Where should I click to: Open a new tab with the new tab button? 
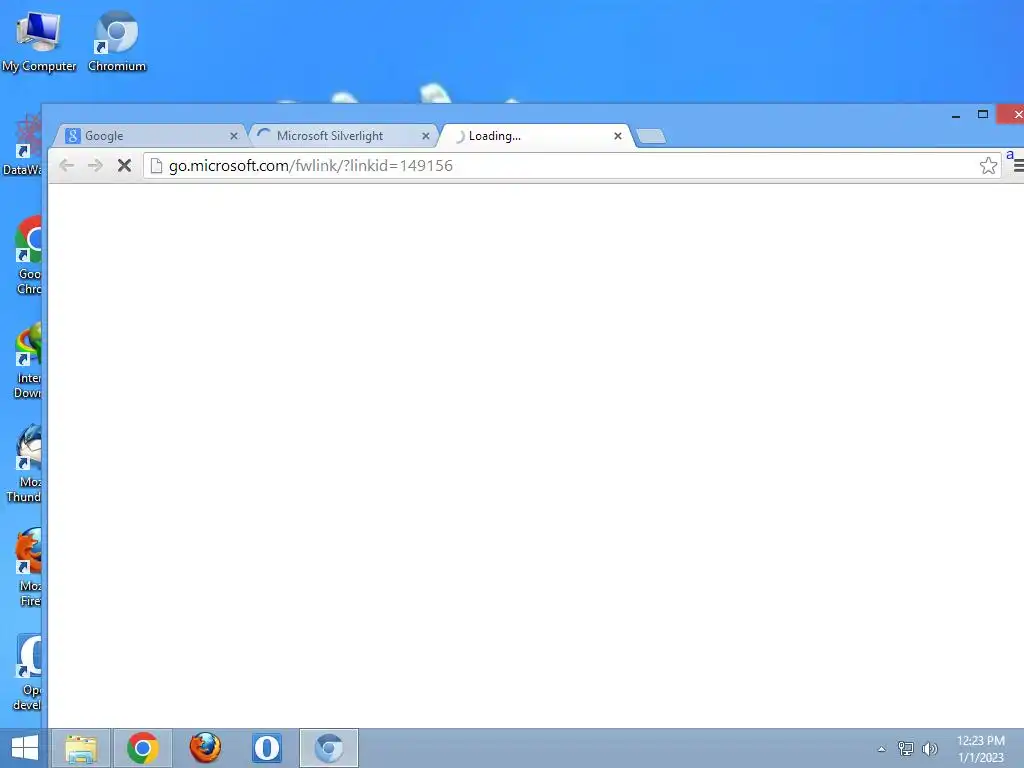(650, 136)
